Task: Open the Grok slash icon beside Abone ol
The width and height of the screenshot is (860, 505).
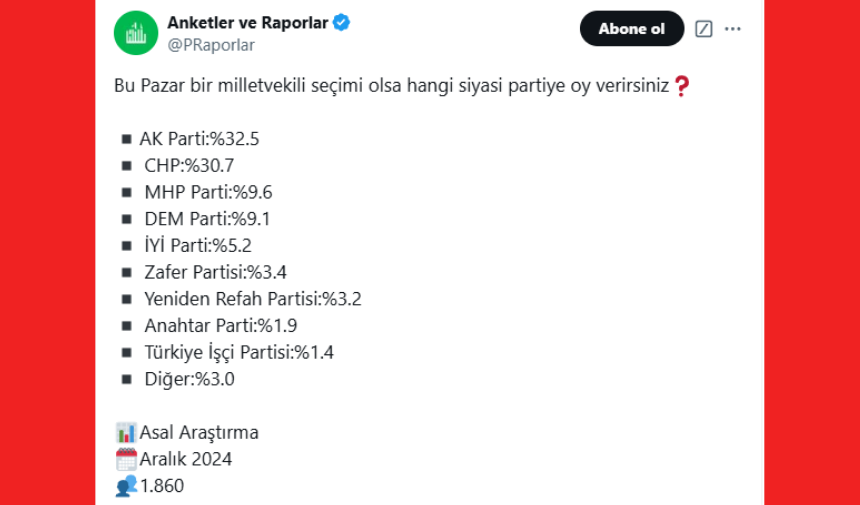Action: click(704, 29)
